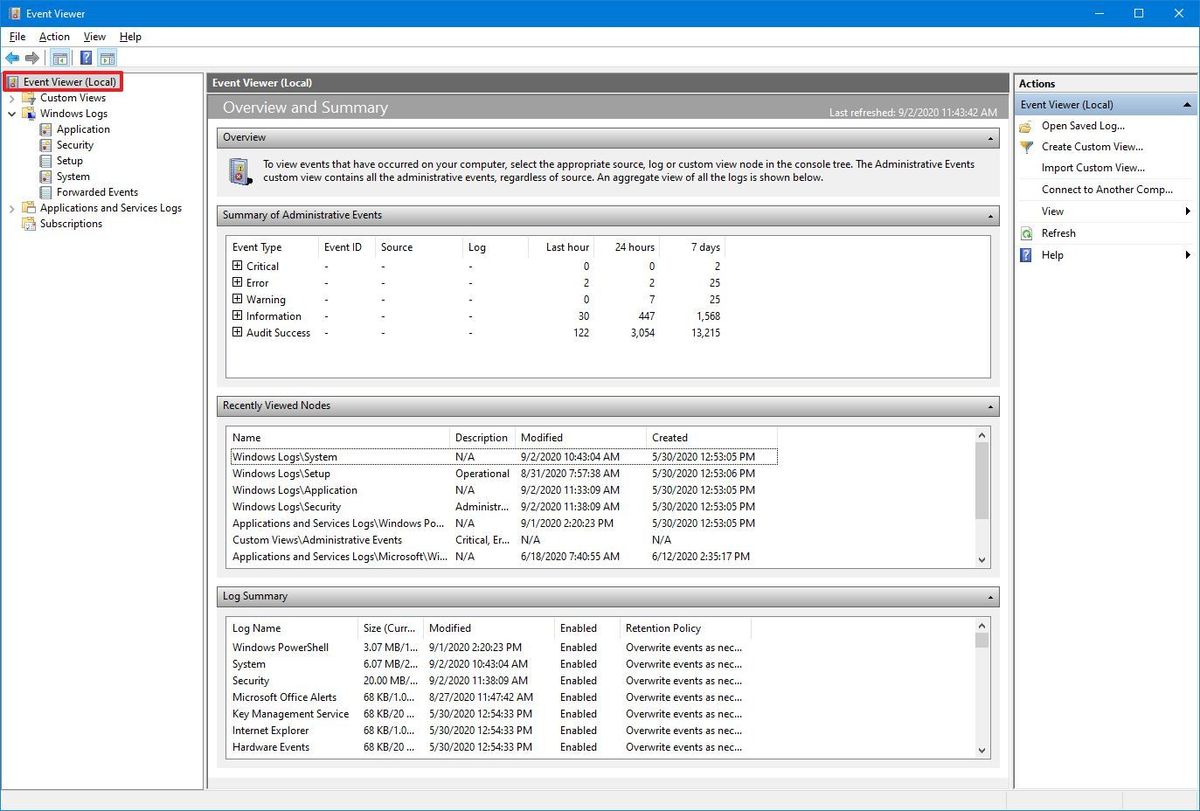Screen dimensions: 1200x811
Task: Collapse the Summary of Administrative Events section
Action: pos(991,215)
